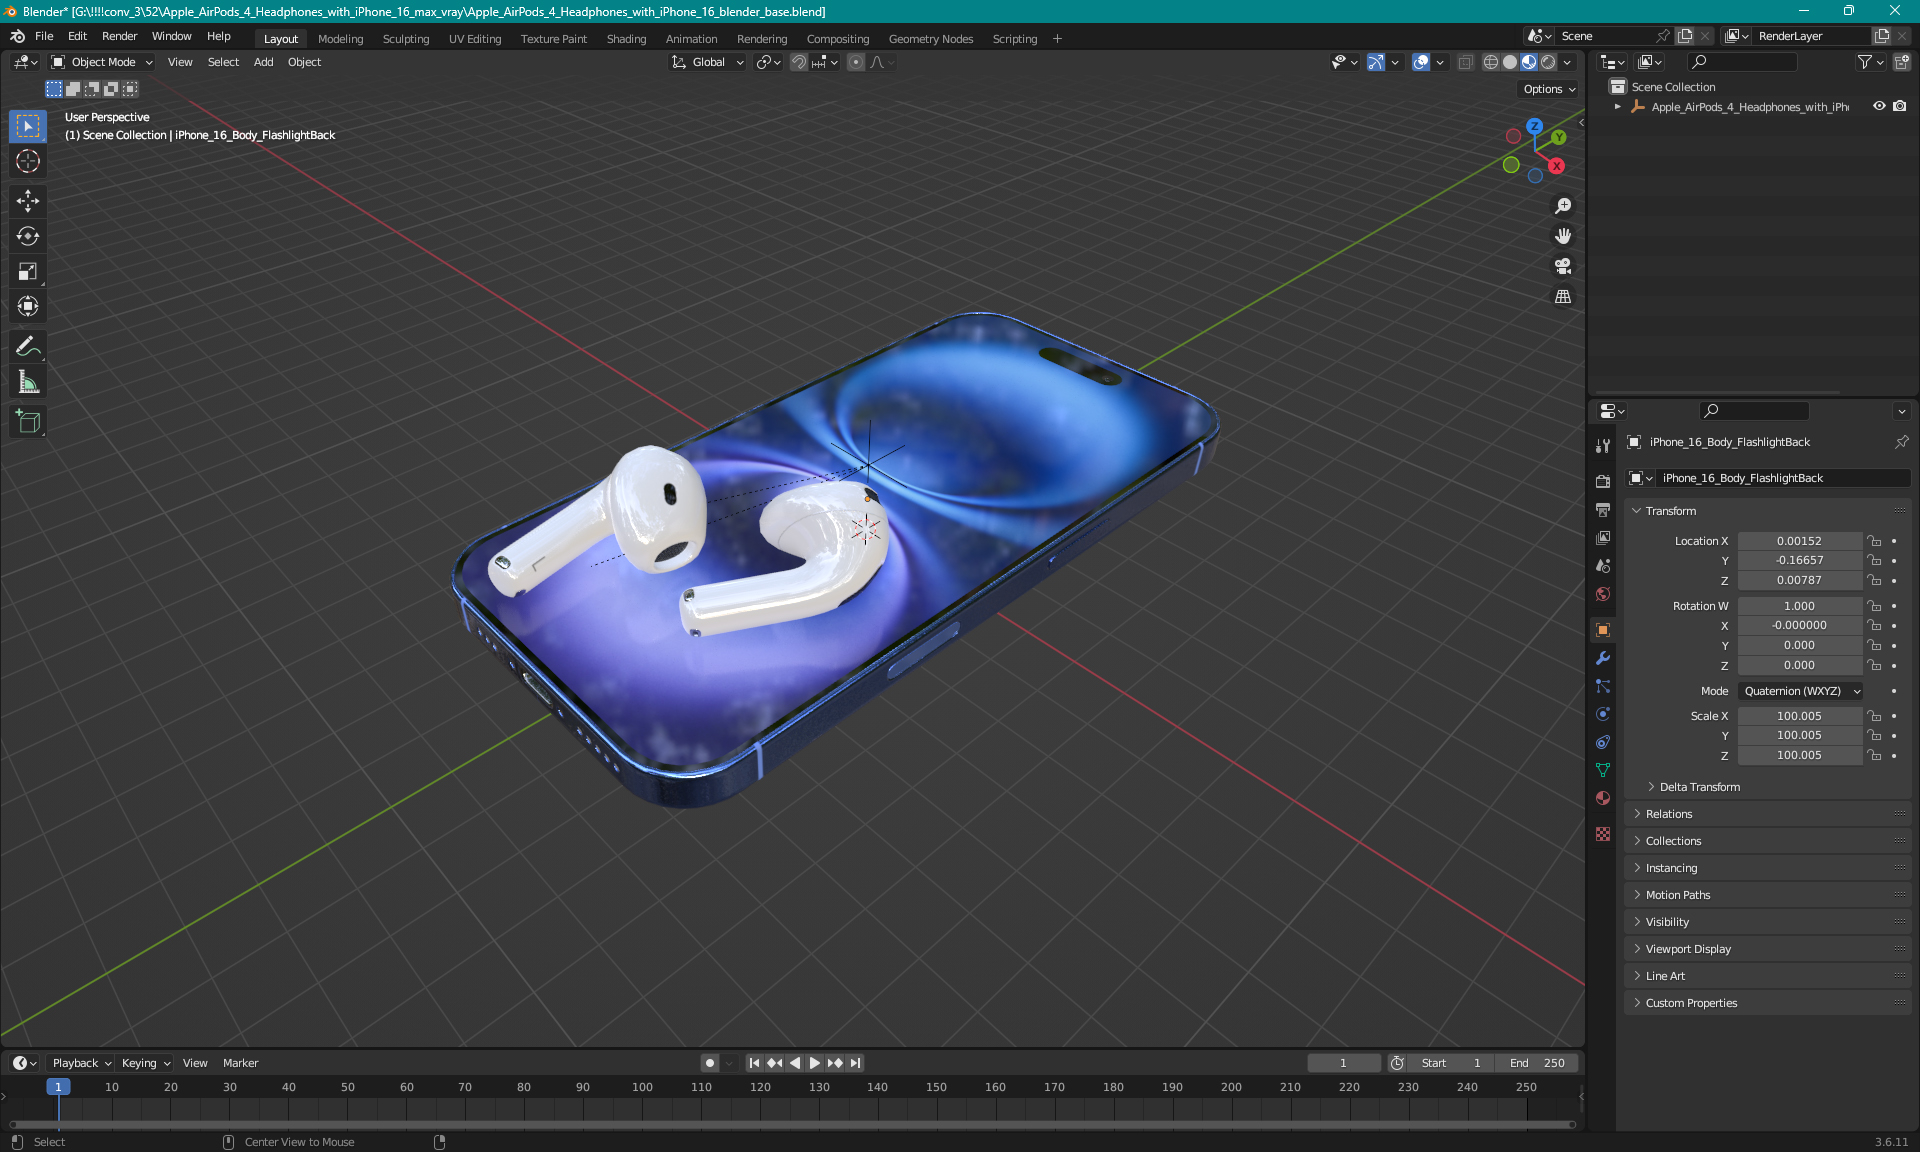
Task: Activate the Rotate tool
Action: pyautogui.click(x=28, y=236)
